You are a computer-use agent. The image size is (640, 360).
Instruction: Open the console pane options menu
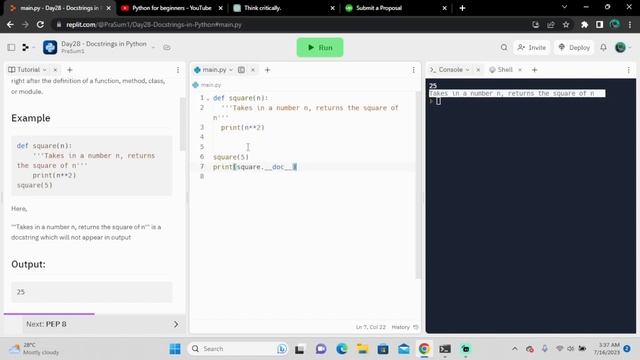point(629,70)
